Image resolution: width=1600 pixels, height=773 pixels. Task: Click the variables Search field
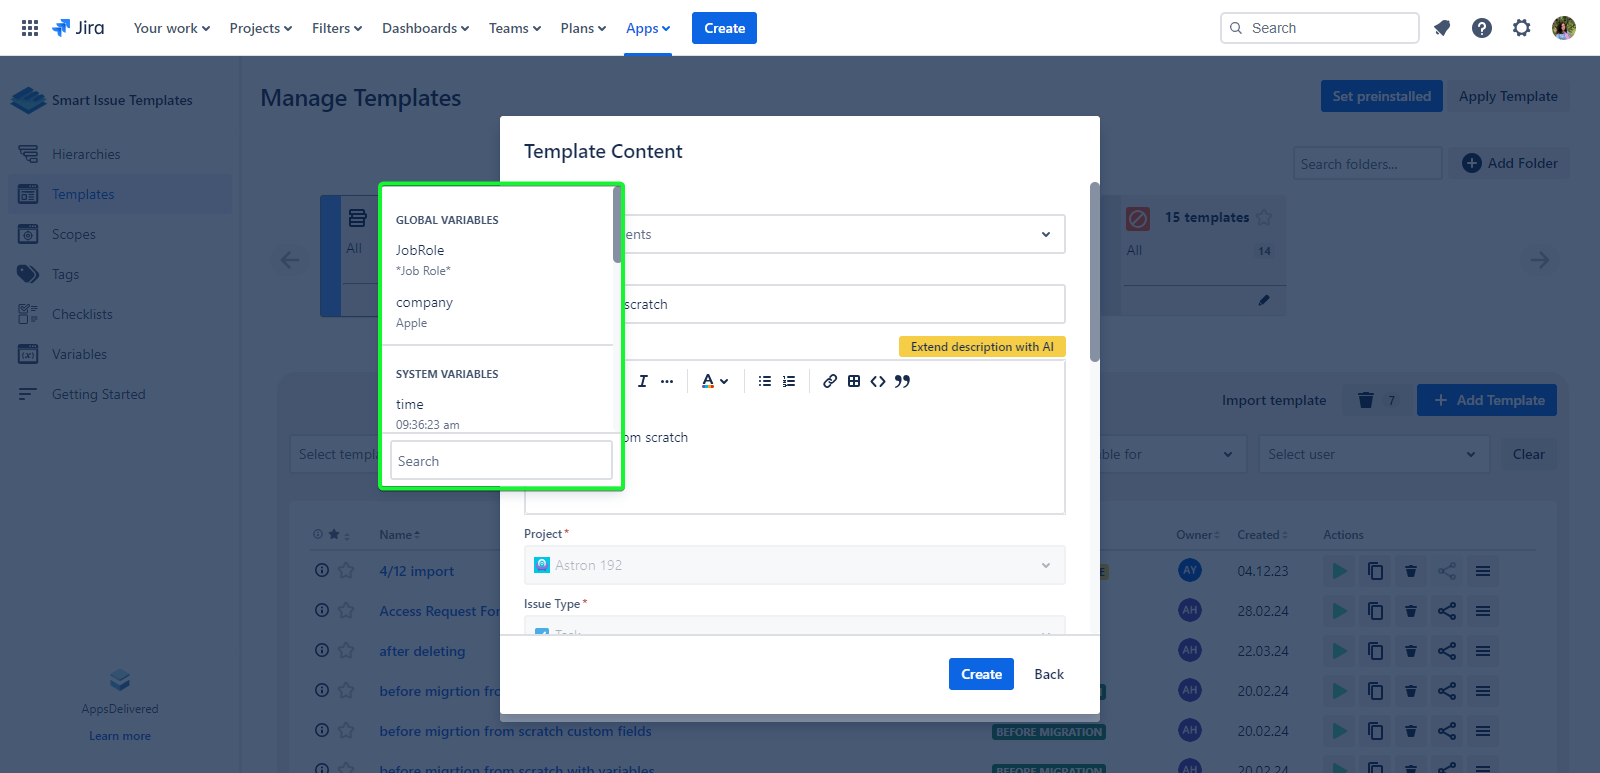click(500, 461)
